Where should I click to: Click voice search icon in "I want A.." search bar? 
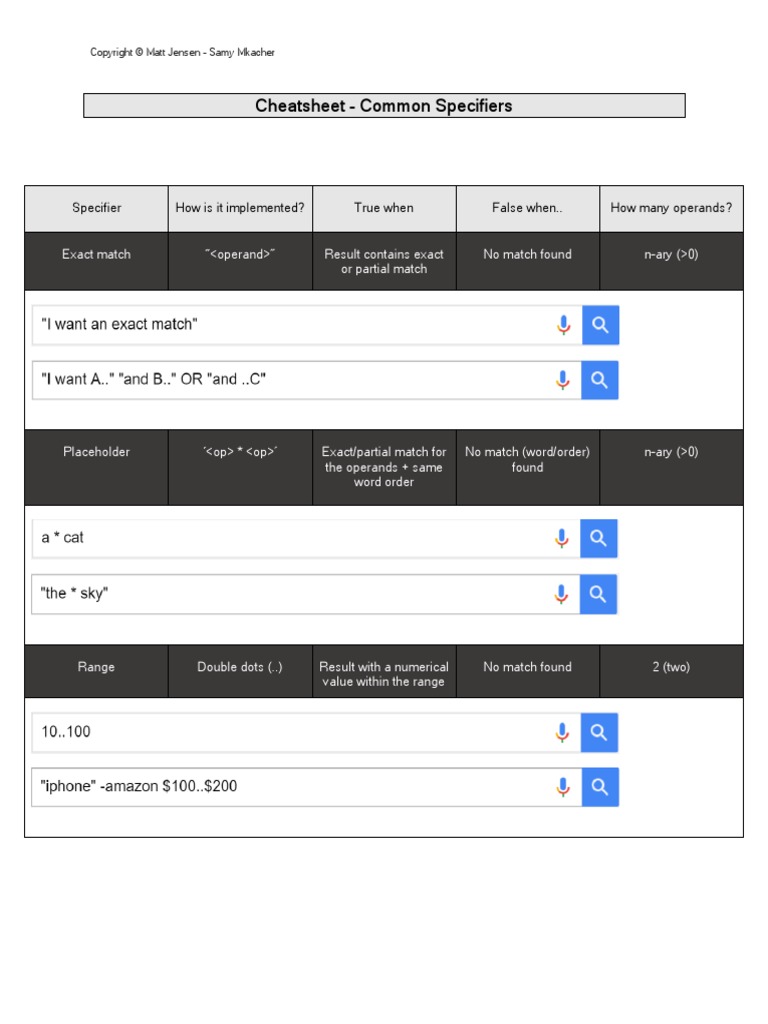[563, 380]
